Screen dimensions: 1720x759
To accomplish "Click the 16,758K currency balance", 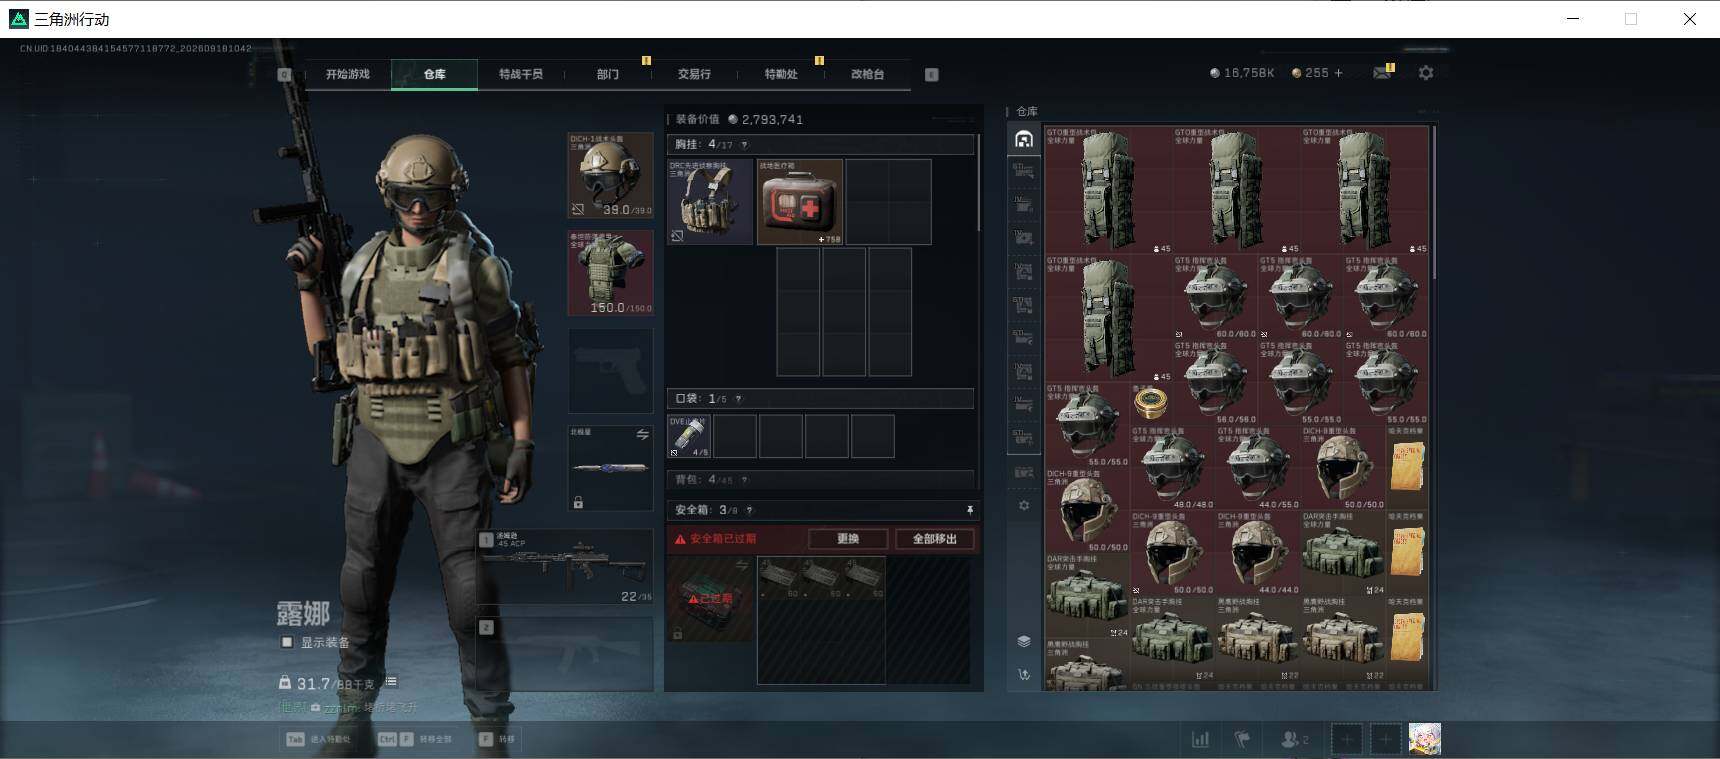I will pyautogui.click(x=1242, y=73).
